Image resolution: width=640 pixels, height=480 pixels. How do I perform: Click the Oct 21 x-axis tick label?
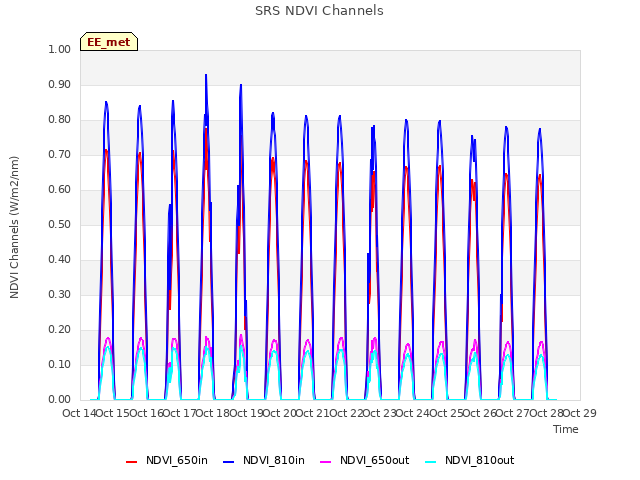313,413
